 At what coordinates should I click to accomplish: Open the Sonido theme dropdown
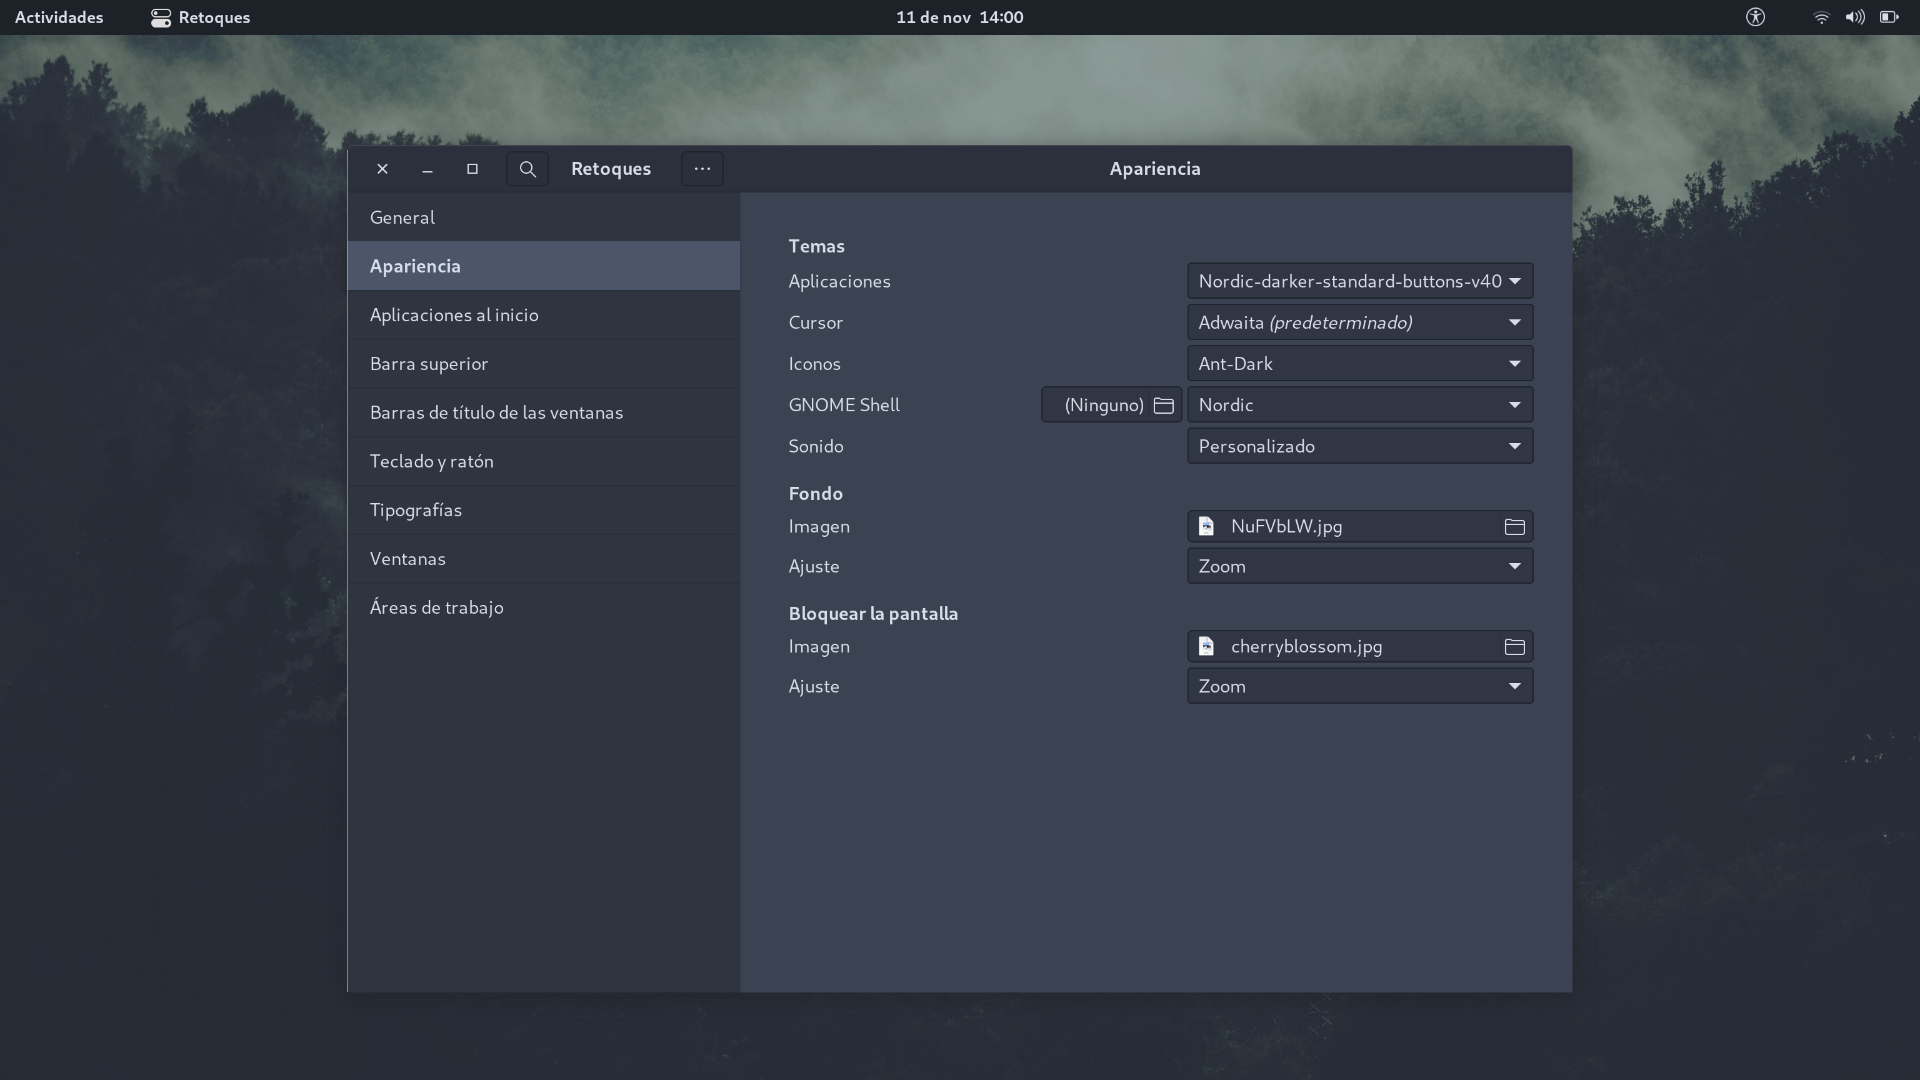[1359, 446]
